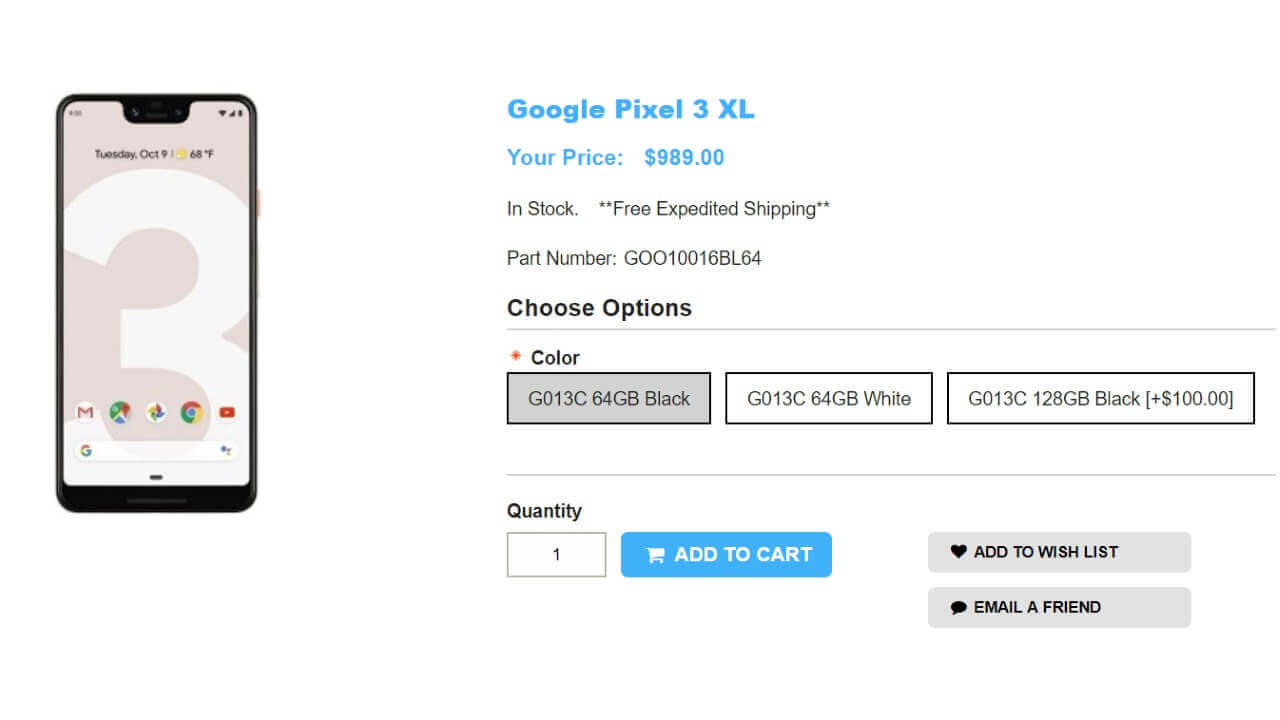Click the weather date widget on the phone
This screenshot has width=1280, height=720.
pos(155,154)
